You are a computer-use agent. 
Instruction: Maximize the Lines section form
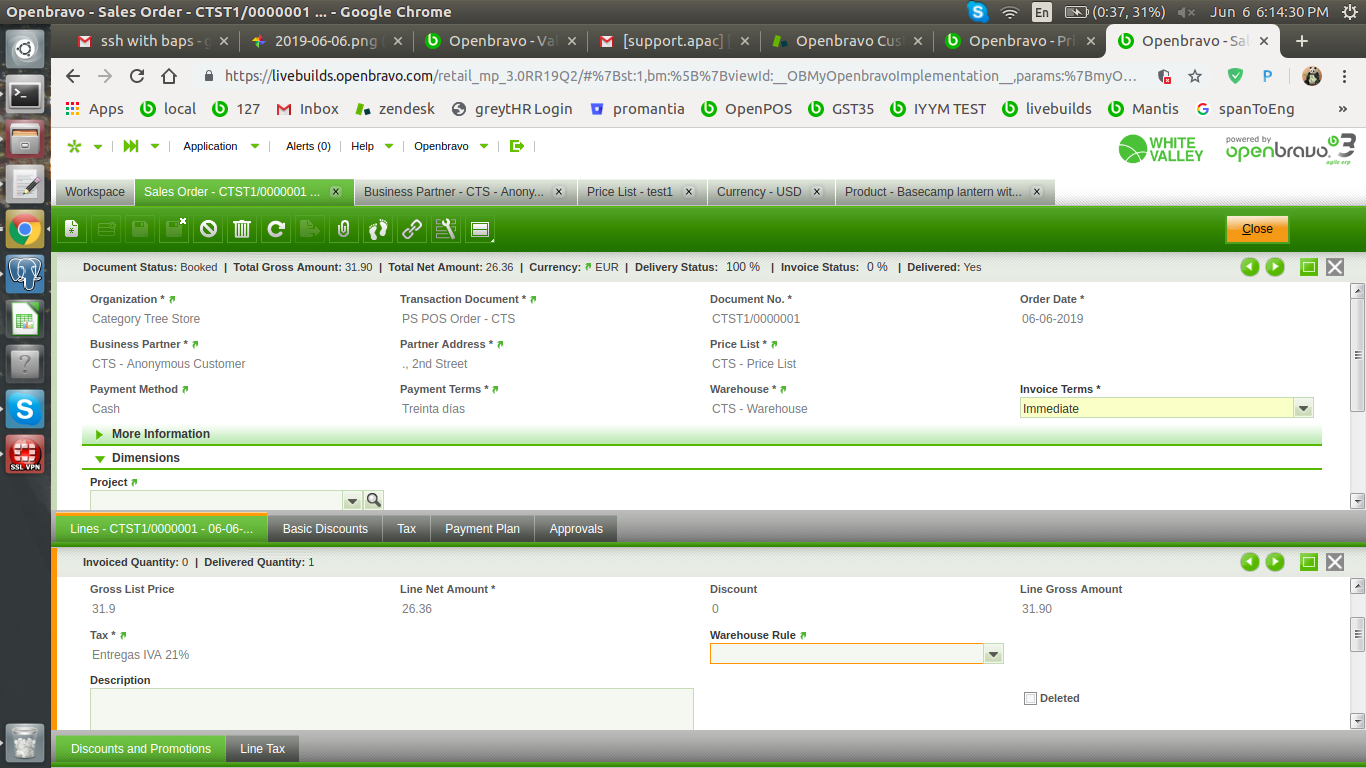pos(1308,562)
